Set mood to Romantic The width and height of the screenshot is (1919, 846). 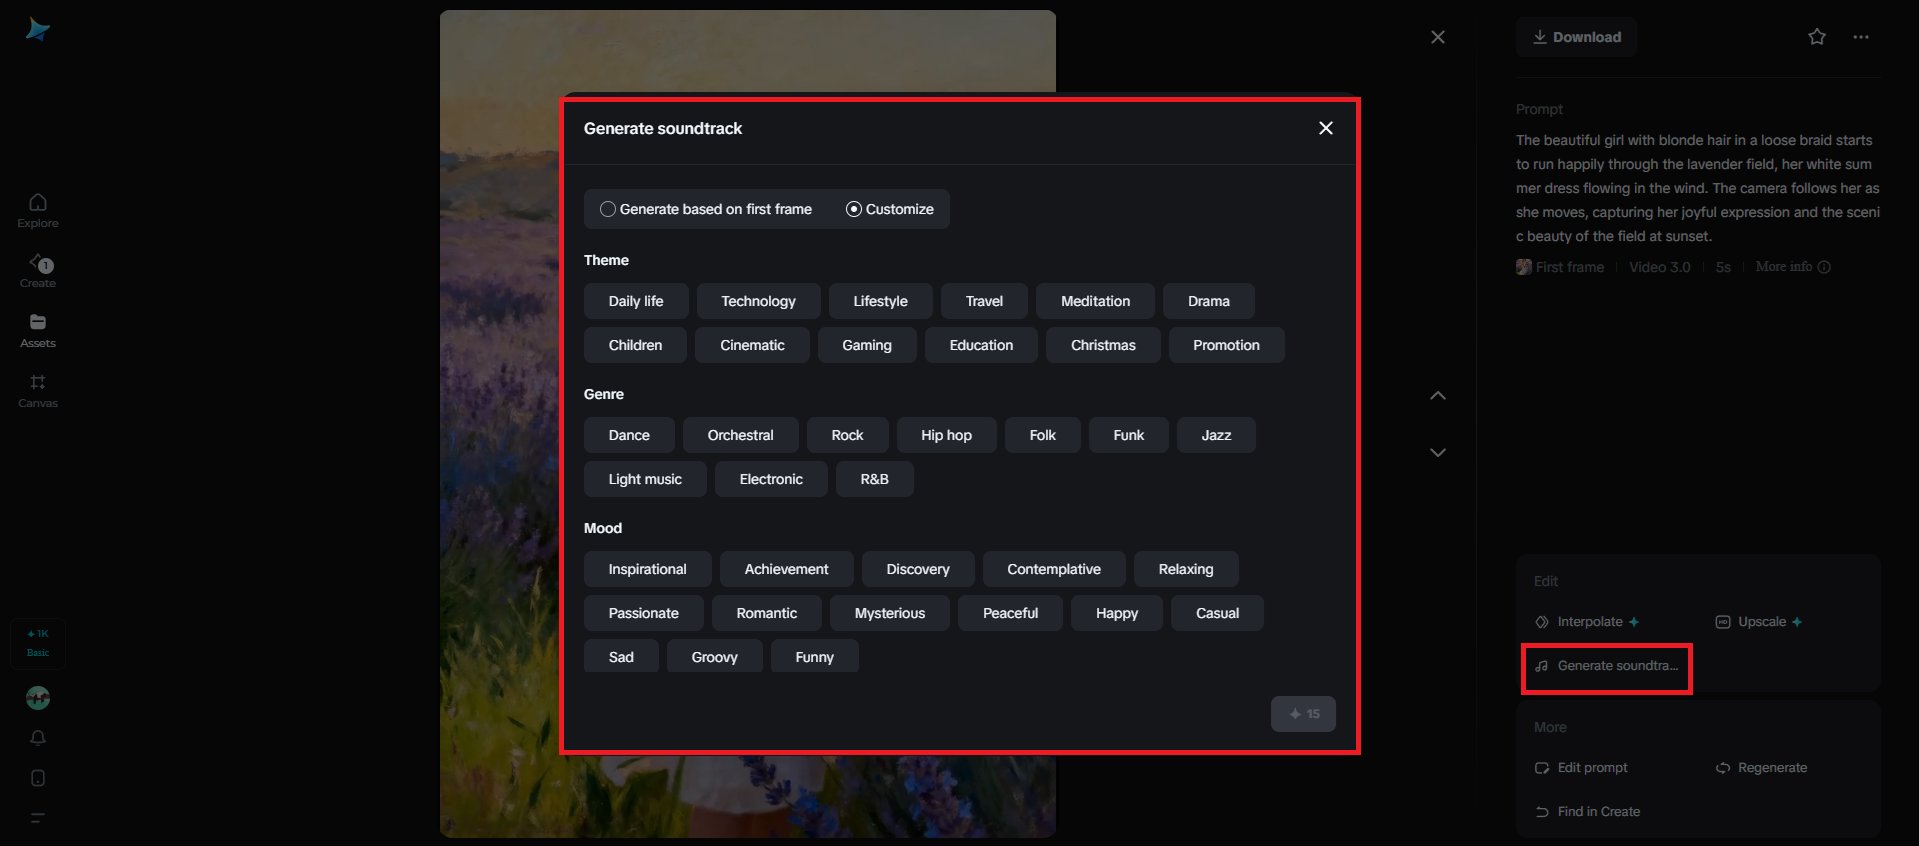(x=767, y=613)
